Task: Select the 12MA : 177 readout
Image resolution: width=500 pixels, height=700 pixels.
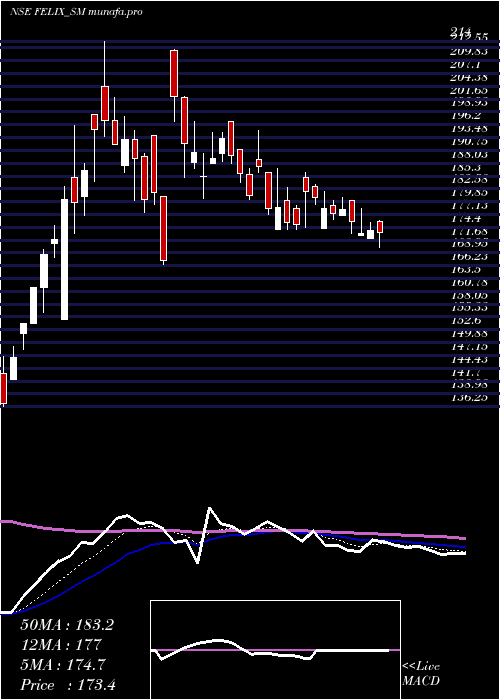Action: pyautogui.click(x=60, y=645)
